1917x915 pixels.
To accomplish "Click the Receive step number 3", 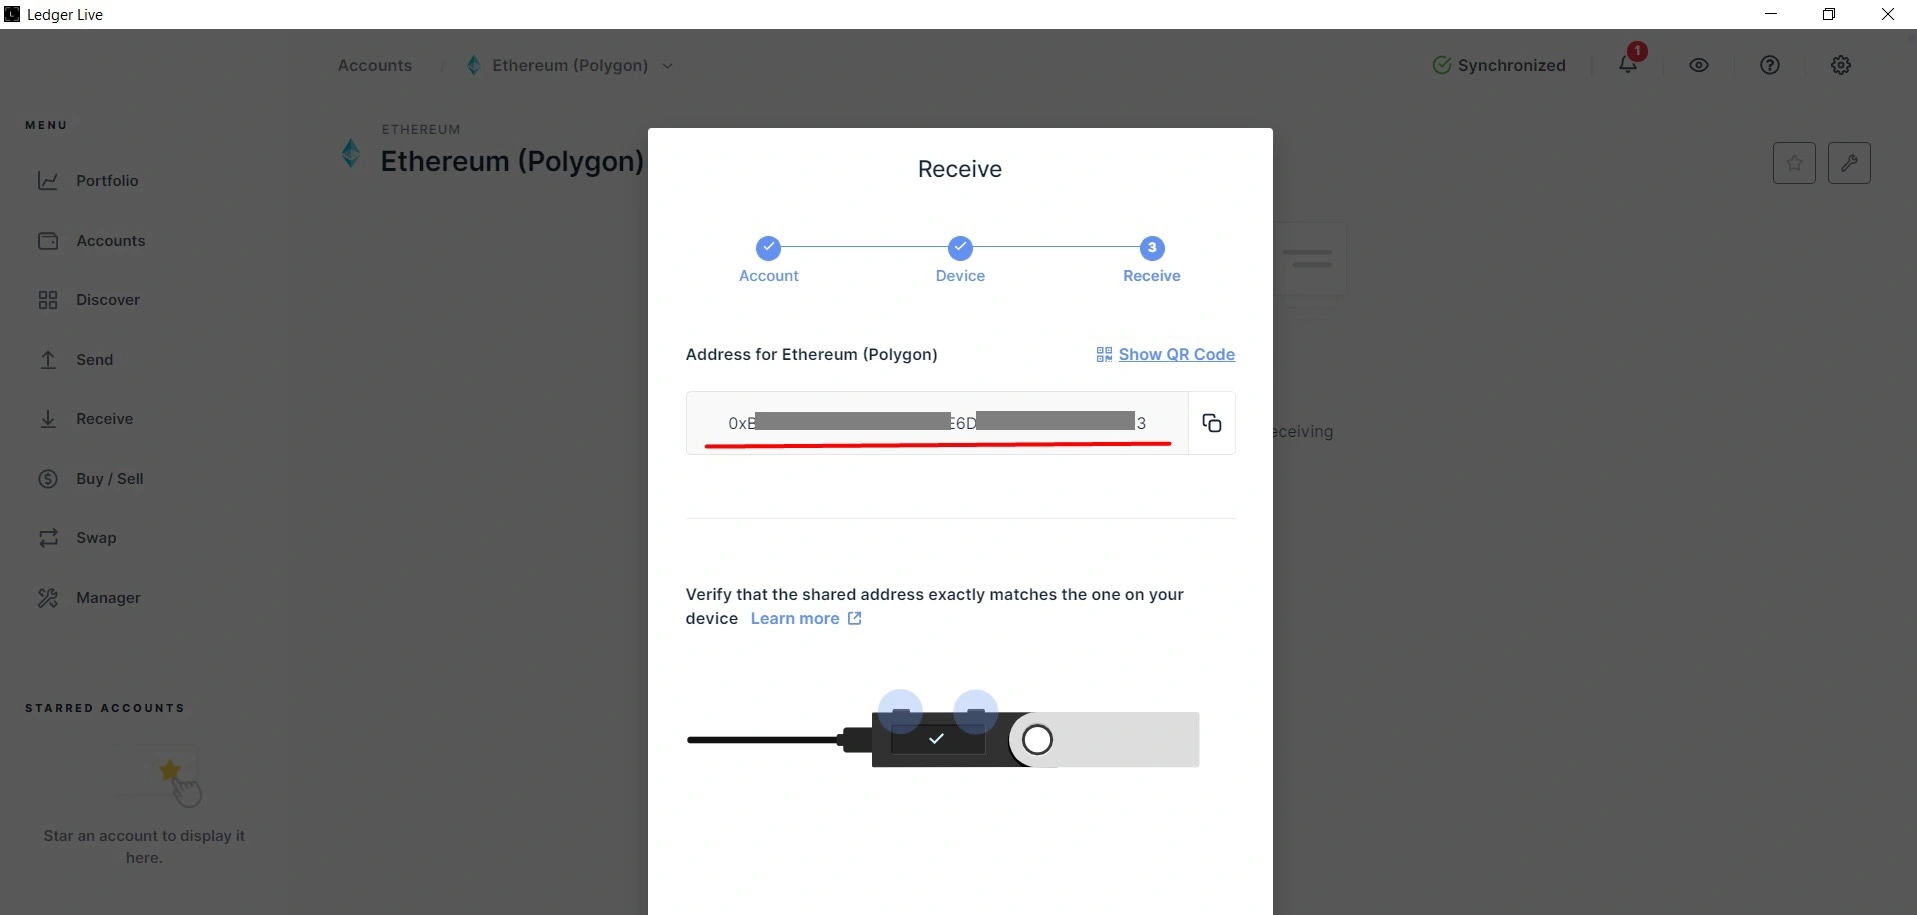I will pyautogui.click(x=1152, y=247).
